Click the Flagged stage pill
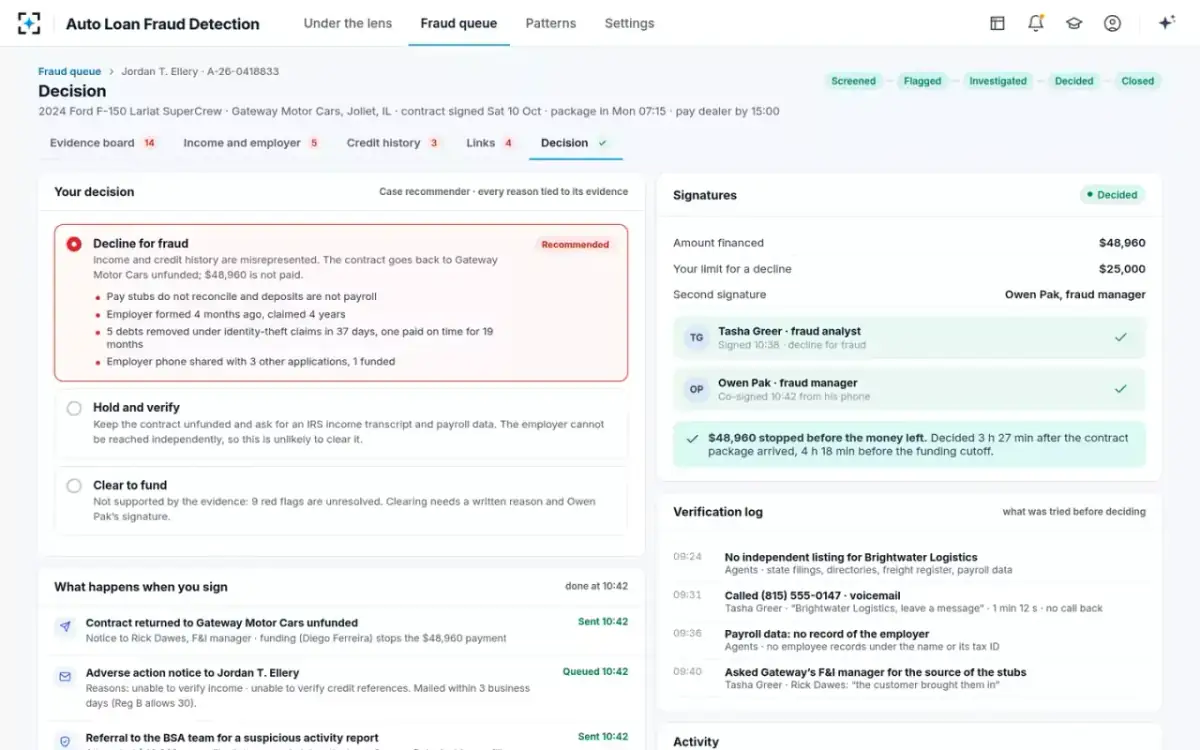Image resolution: width=1200 pixels, height=750 pixels. pyautogui.click(x=922, y=81)
